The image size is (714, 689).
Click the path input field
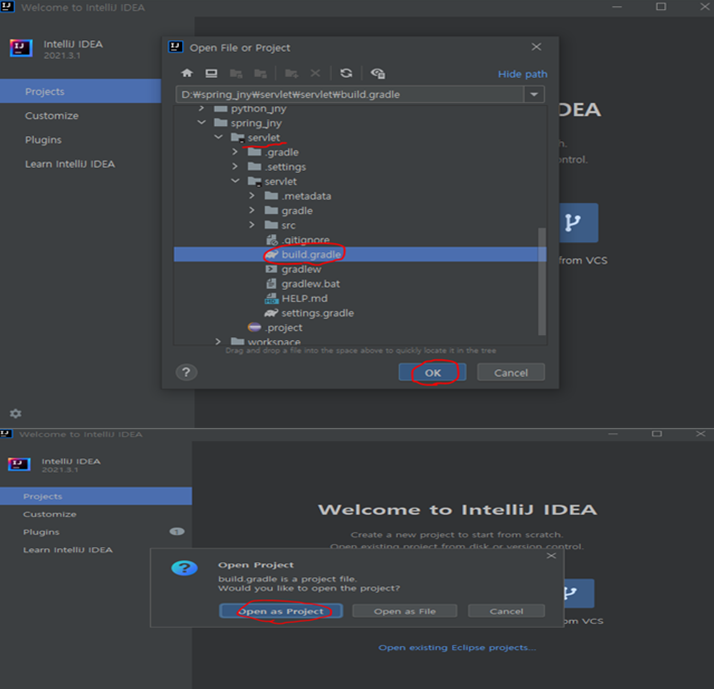pos(350,95)
